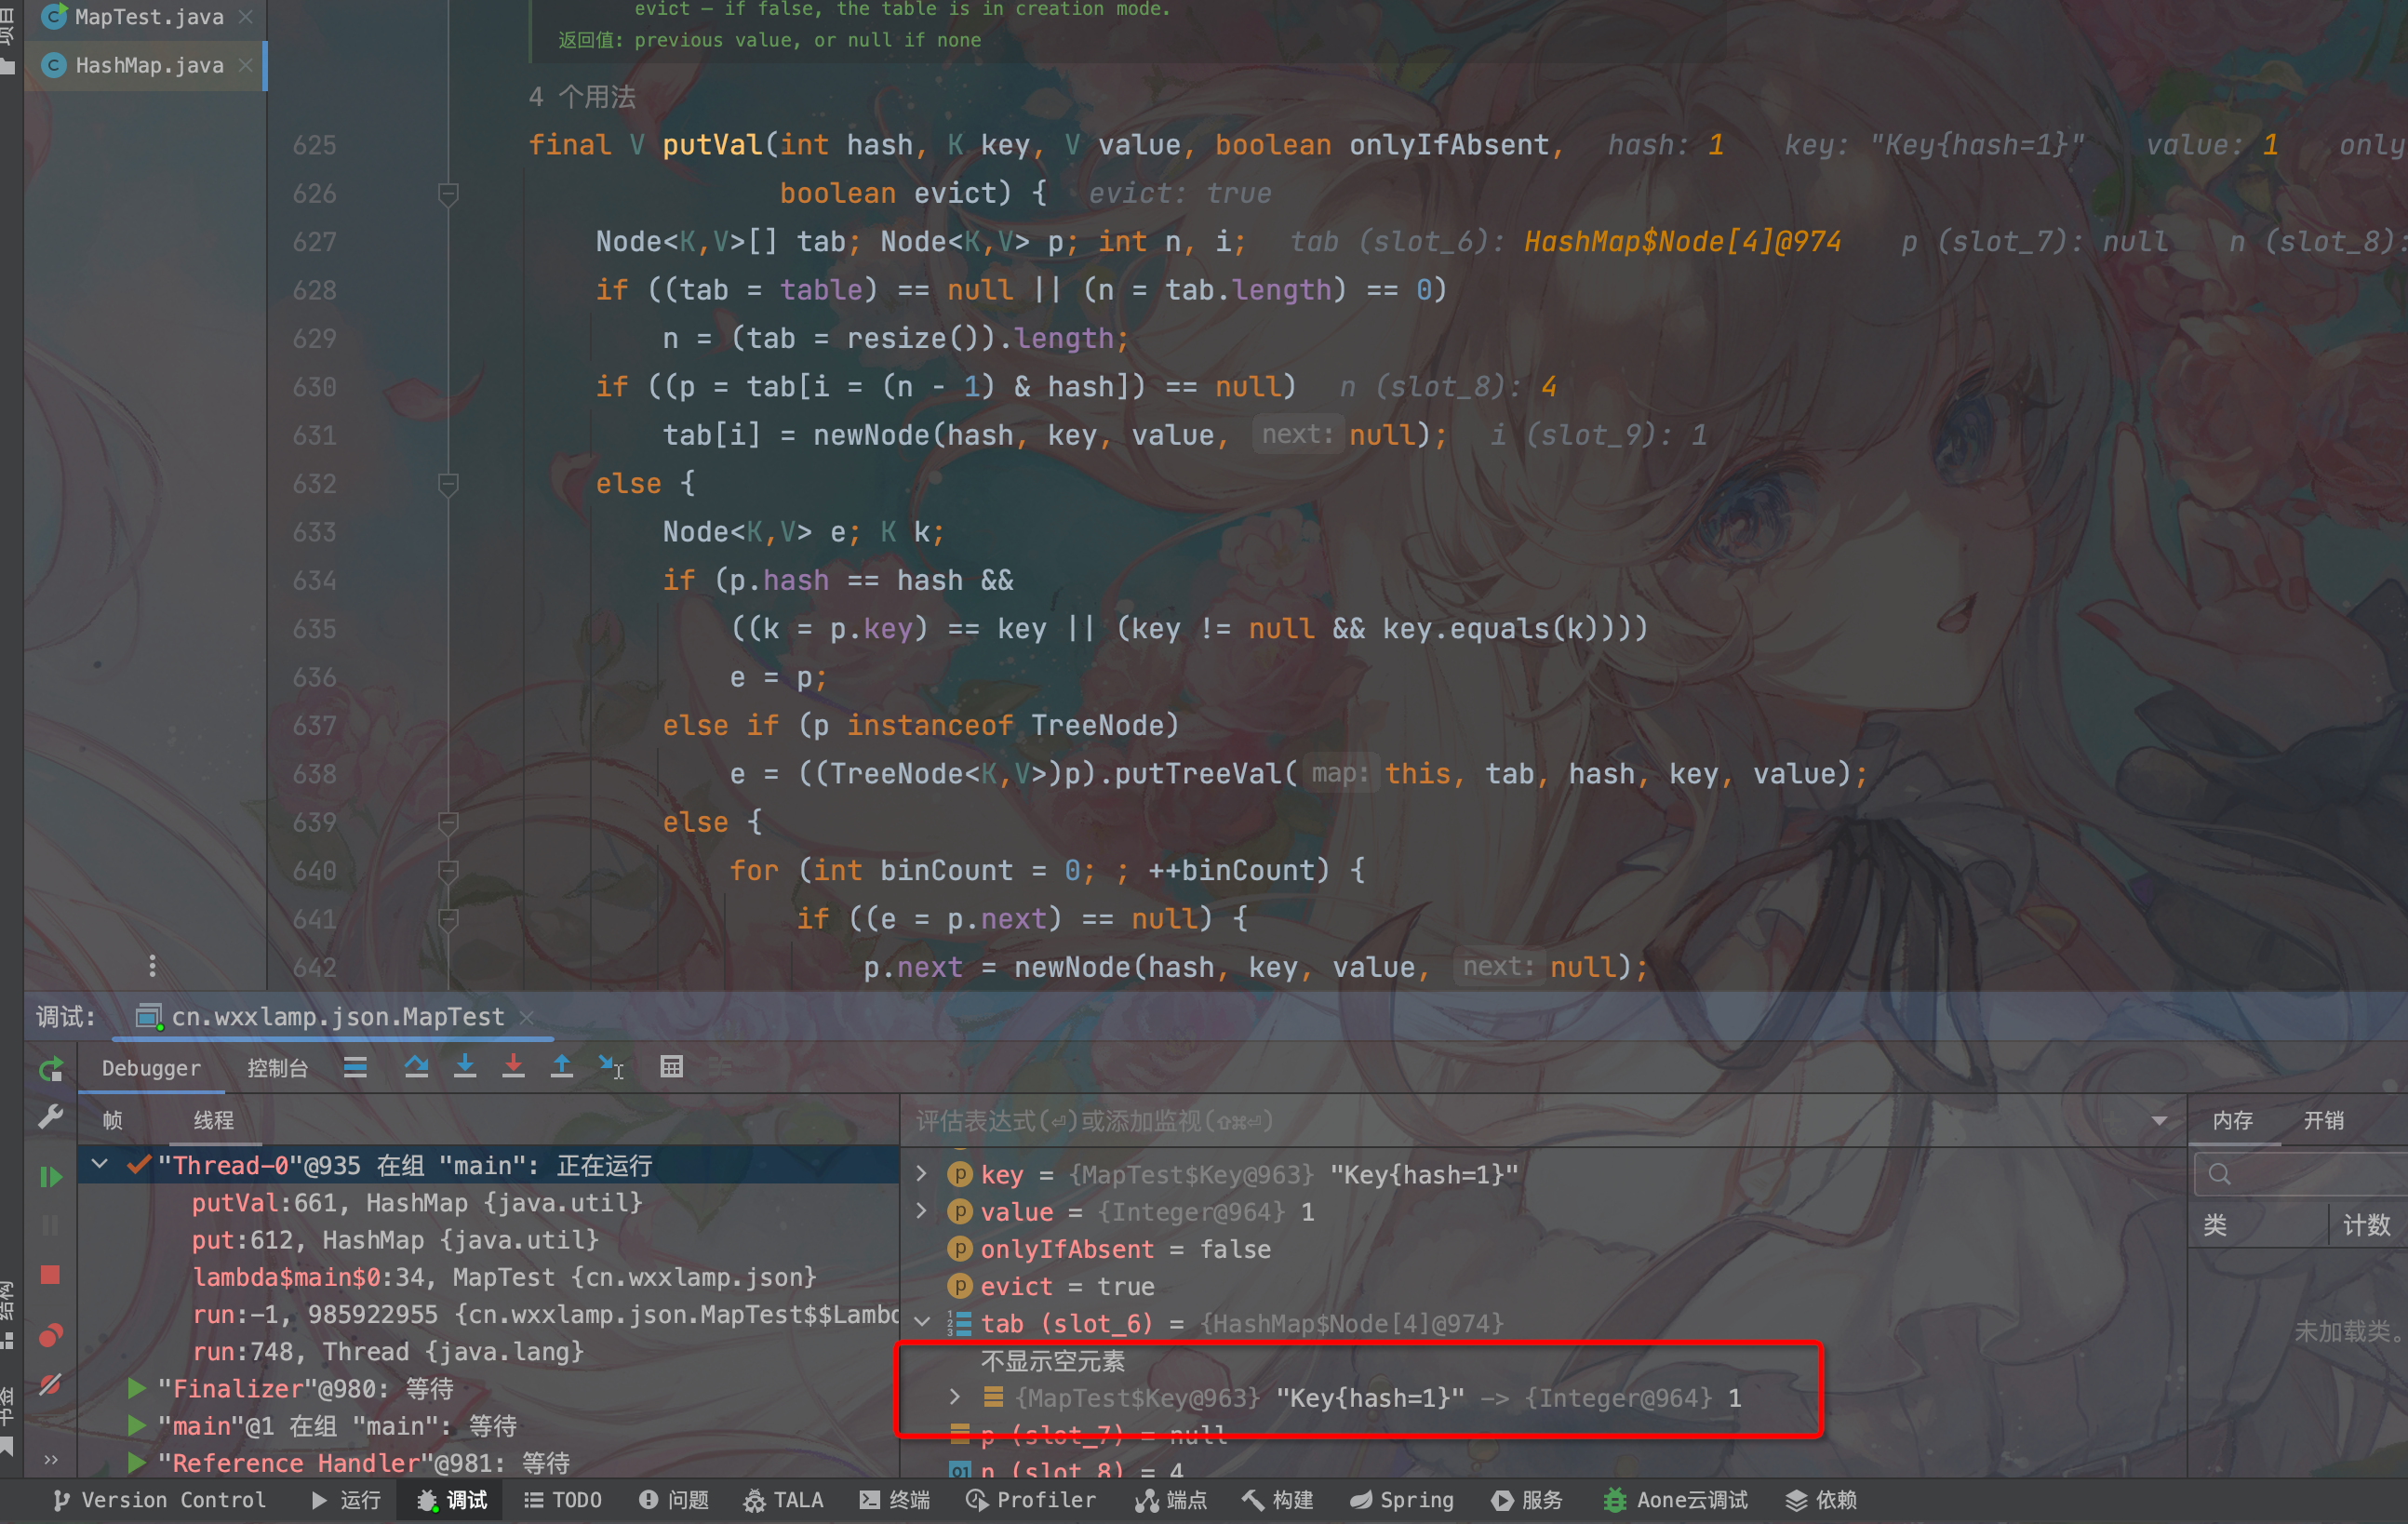Open the 终端 terminal tool window
The width and height of the screenshot is (2408, 1524).
pyautogui.click(x=895, y=1499)
